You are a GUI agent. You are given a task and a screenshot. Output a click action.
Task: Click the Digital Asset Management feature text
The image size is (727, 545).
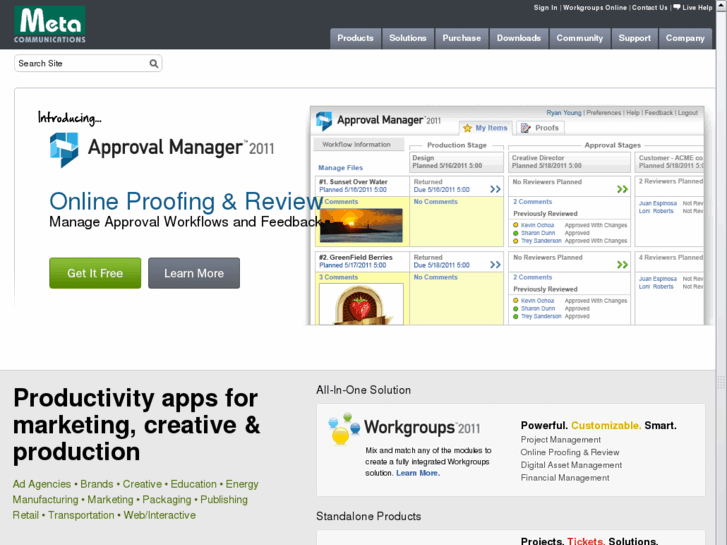[x=571, y=465]
